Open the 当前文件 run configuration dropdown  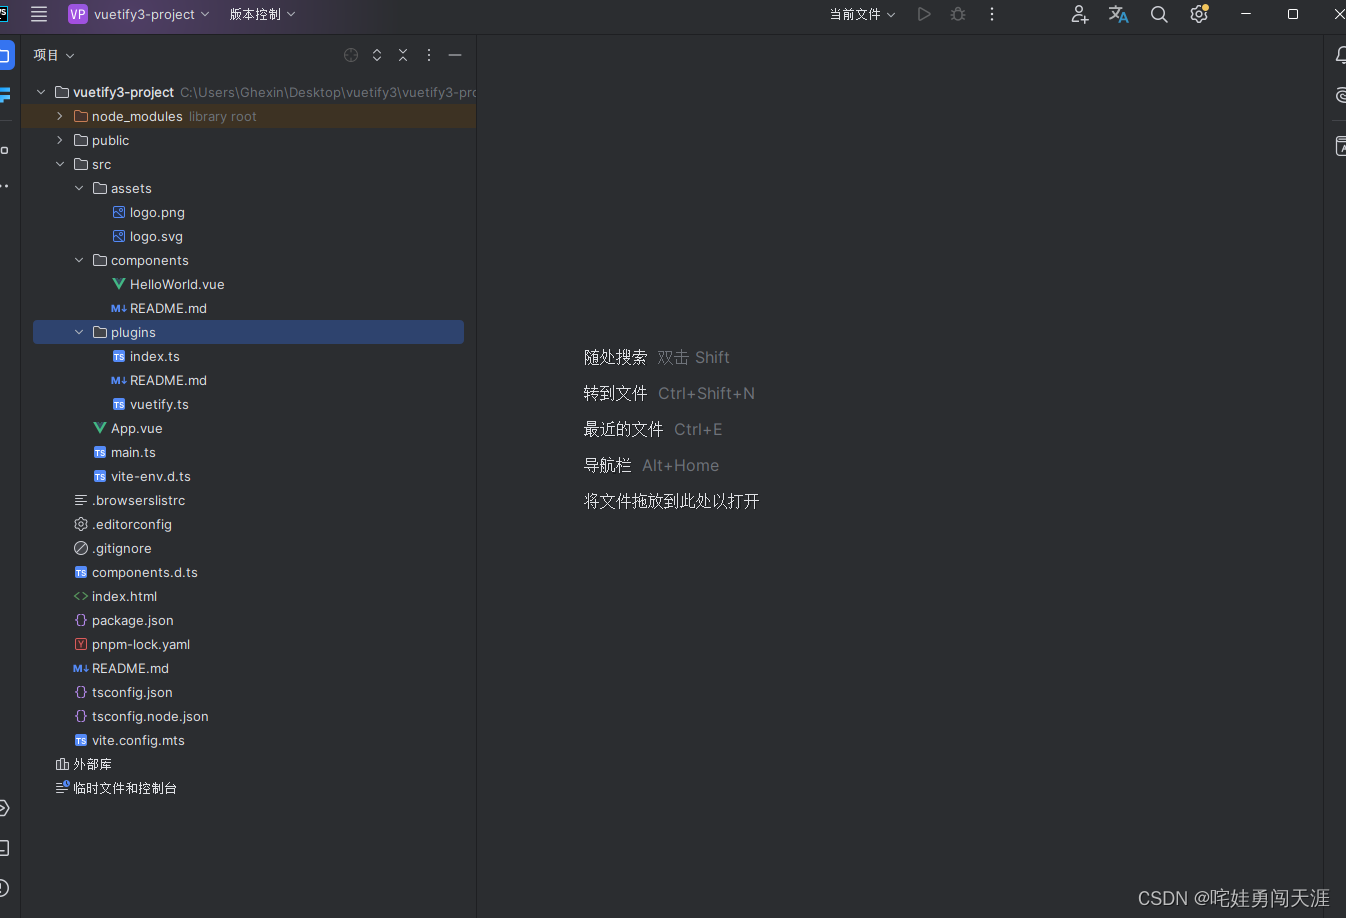click(x=862, y=14)
